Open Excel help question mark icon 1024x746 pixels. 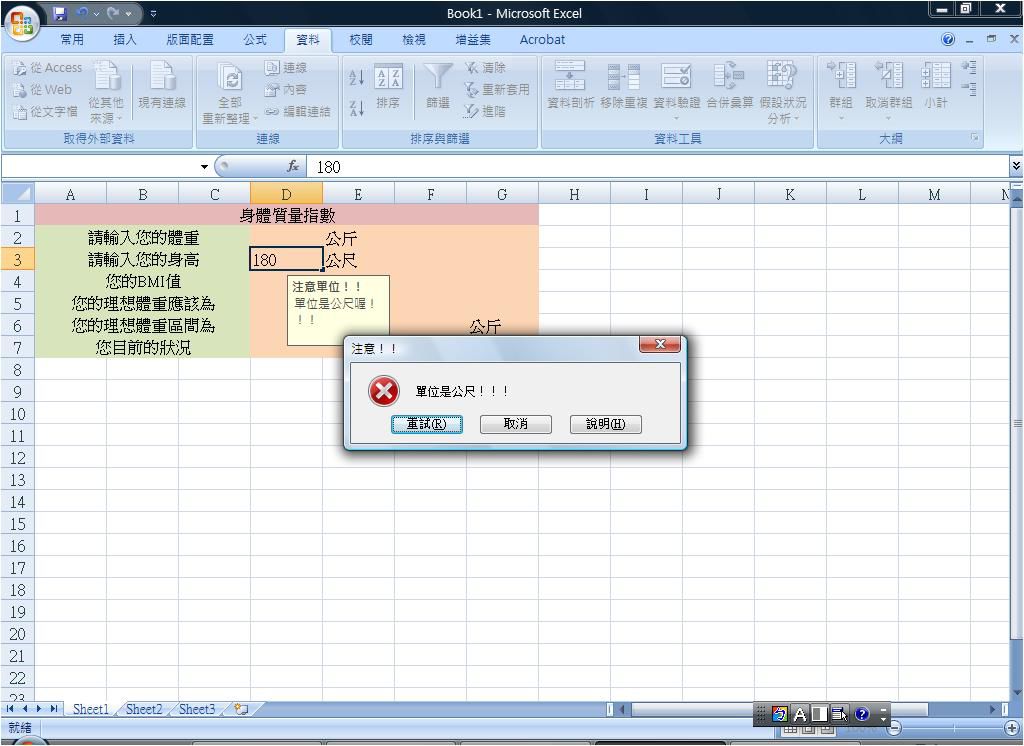948,40
